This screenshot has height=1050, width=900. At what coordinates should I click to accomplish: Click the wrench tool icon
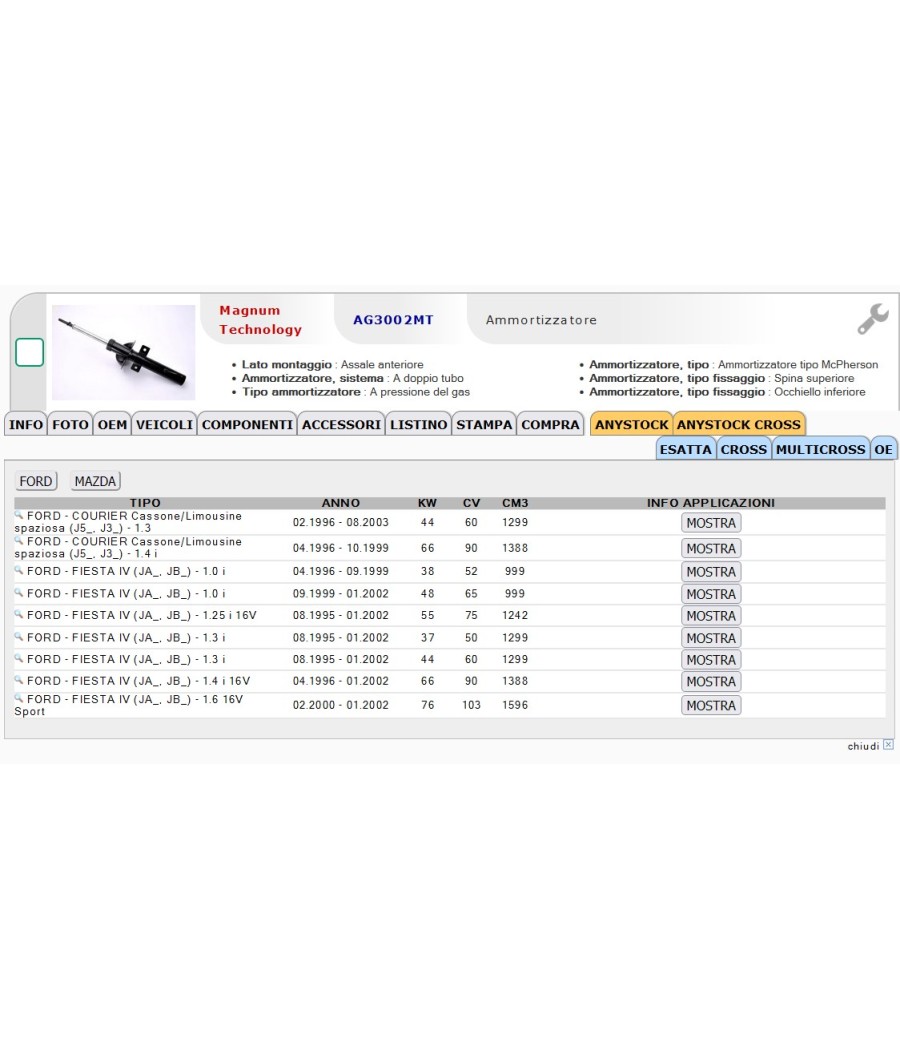coord(873,319)
